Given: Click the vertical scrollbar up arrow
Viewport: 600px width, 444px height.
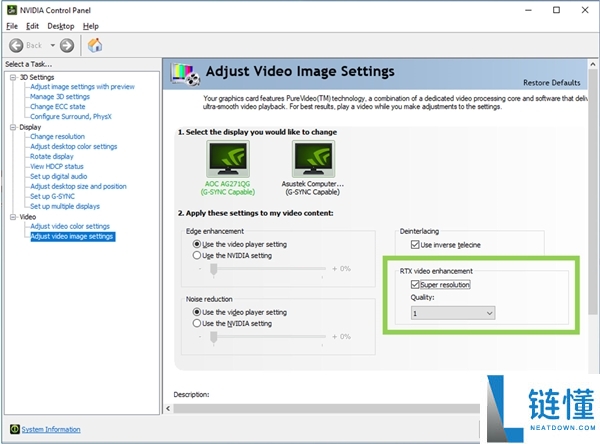Looking at the screenshot, I should [593, 64].
